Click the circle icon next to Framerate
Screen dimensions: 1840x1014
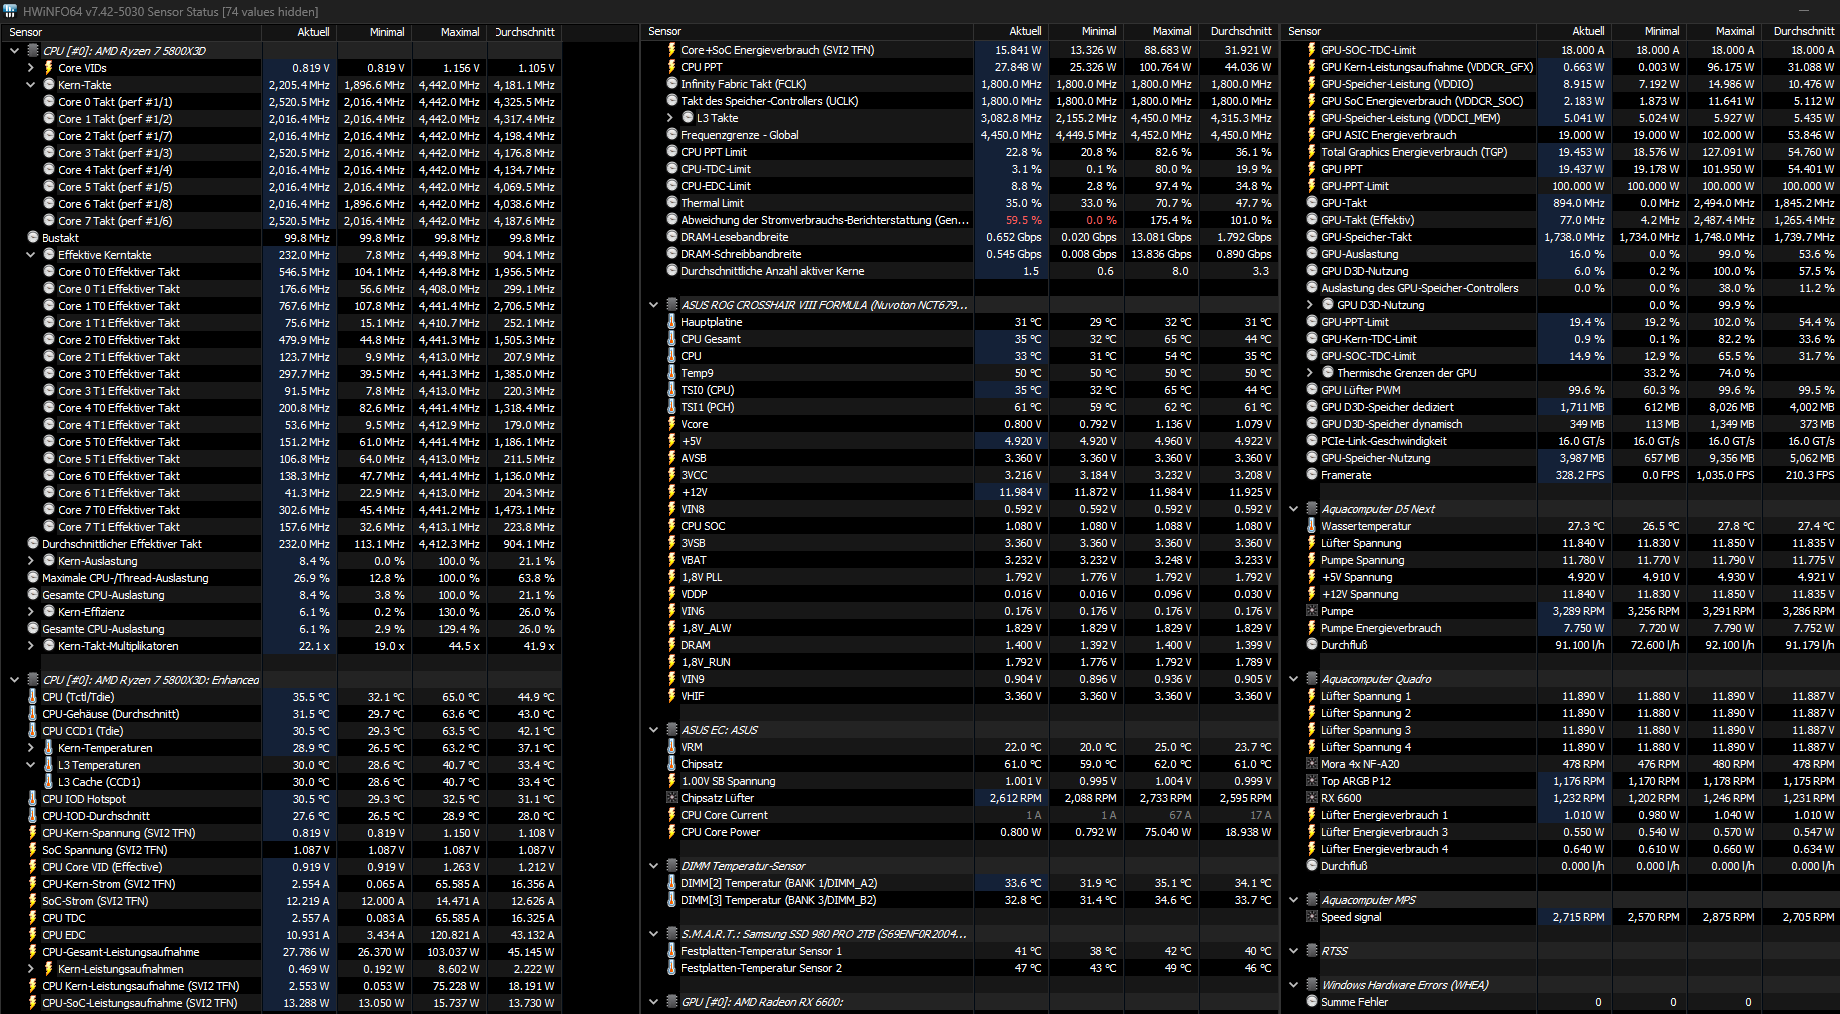pos(1312,475)
